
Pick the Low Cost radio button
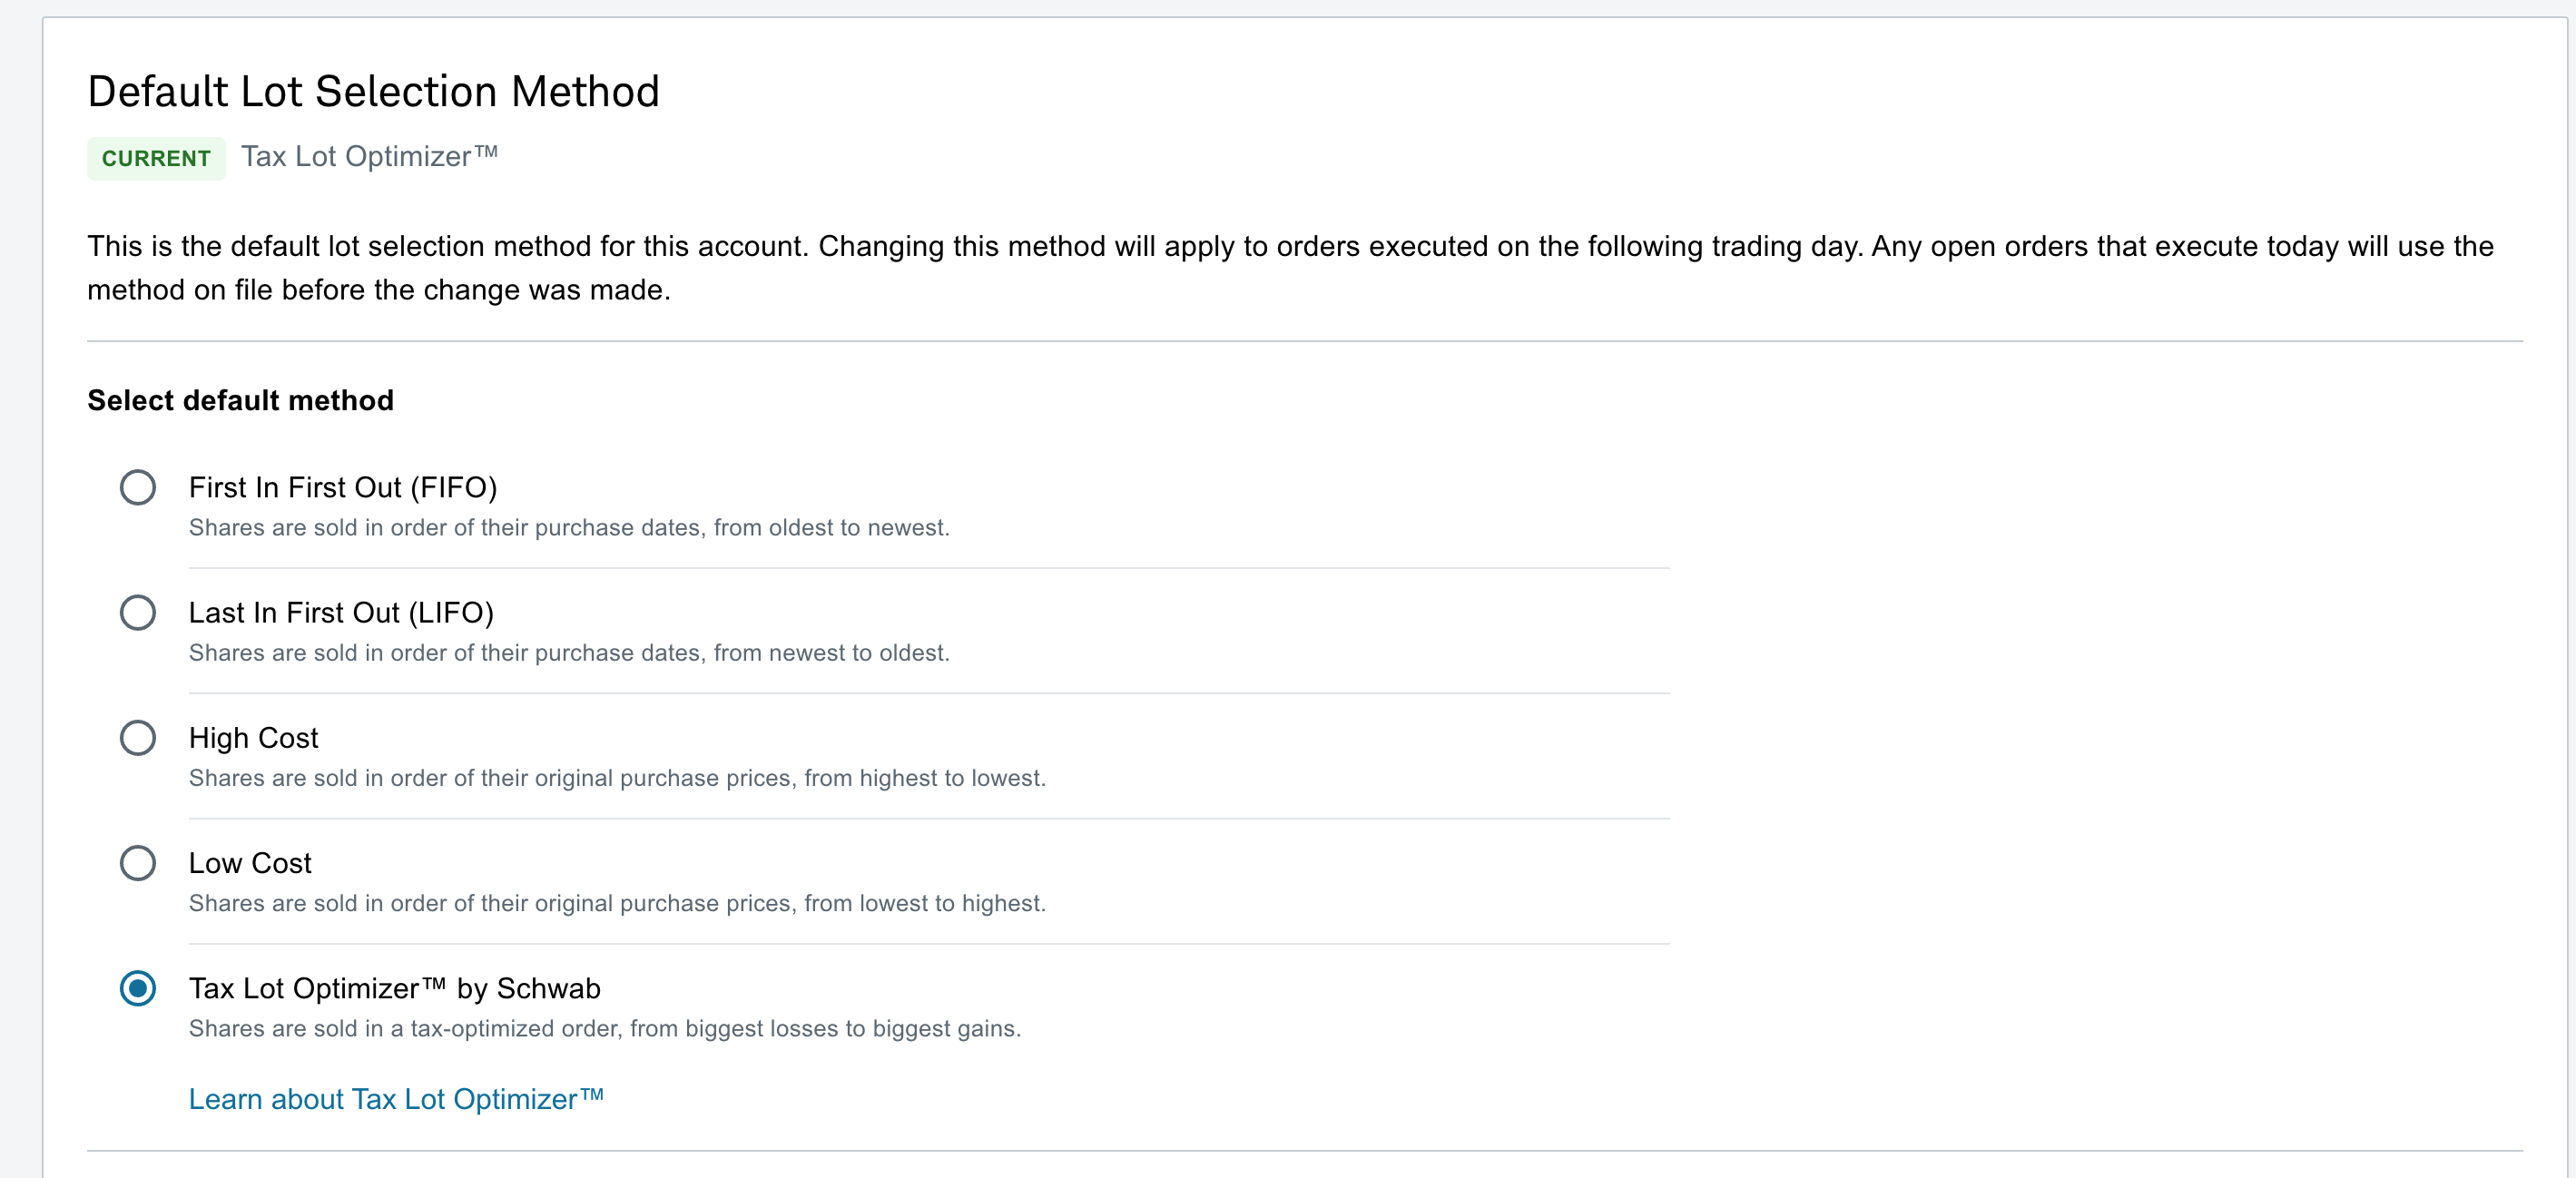pos(138,863)
